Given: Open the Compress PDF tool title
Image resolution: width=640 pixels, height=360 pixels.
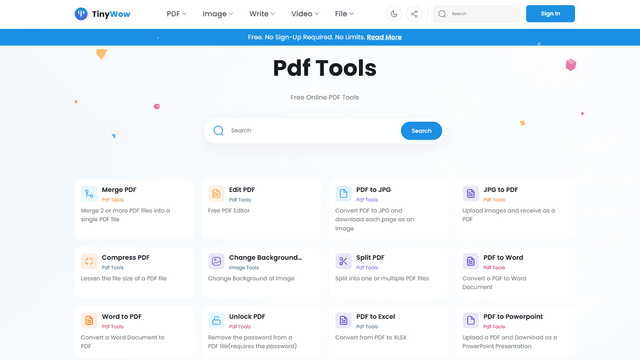Looking at the screenshot, I should [x=126, y=258].
